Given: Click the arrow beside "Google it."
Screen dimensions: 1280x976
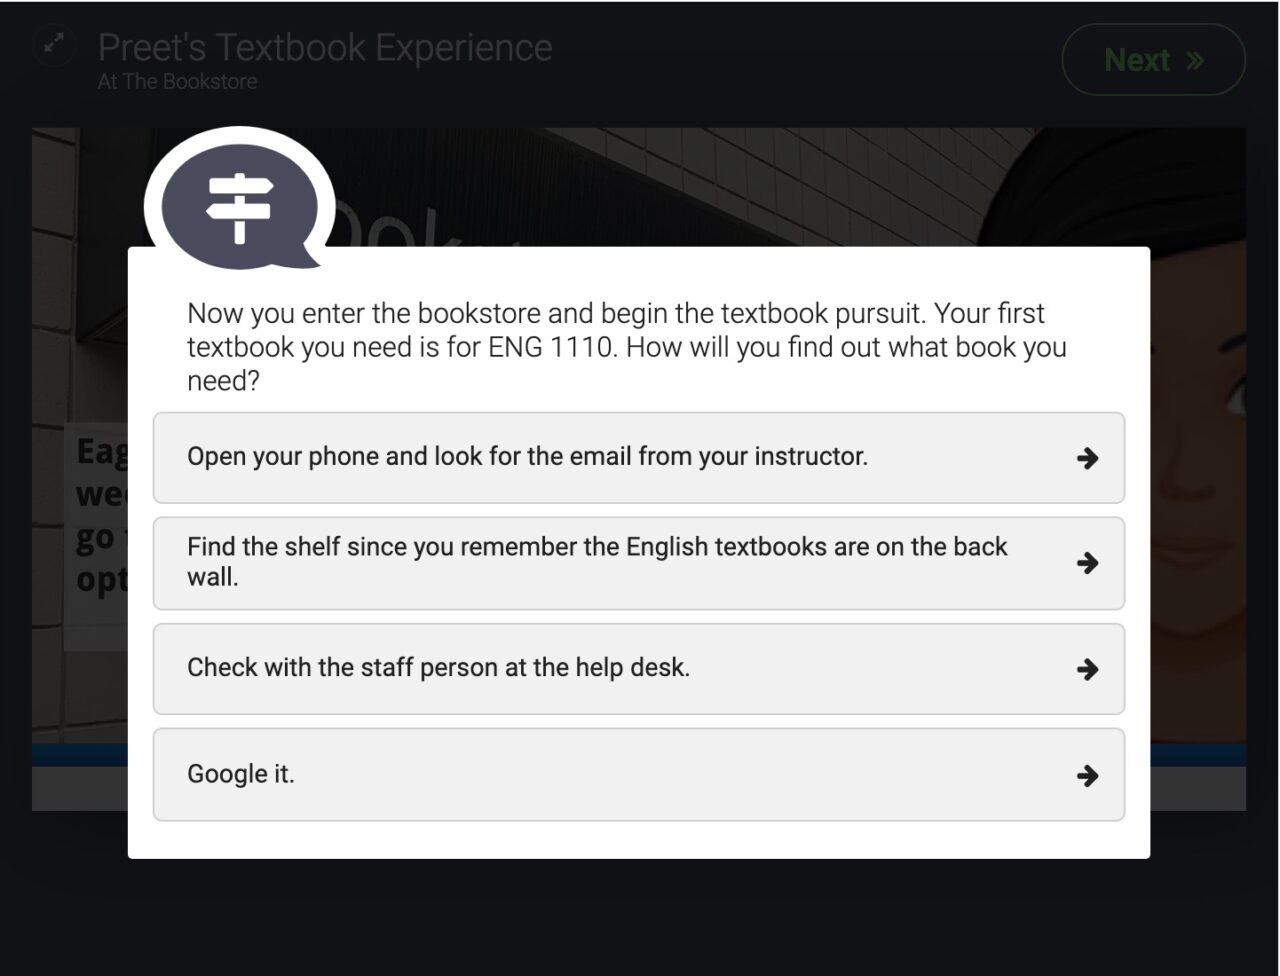Looking at the screenshot, I should coord(1087,775).
